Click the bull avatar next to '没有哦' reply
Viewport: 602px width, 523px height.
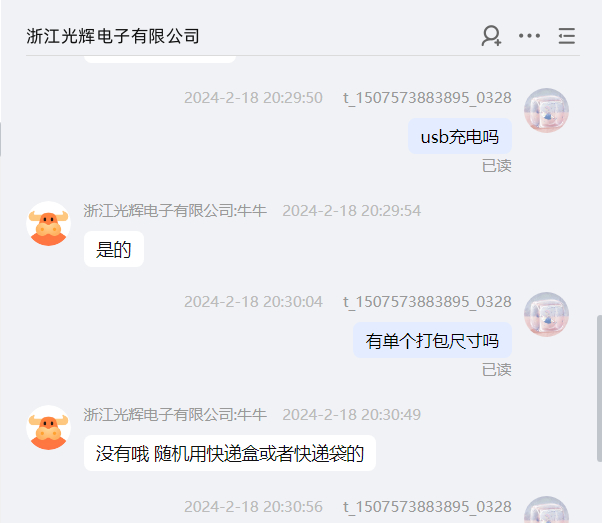point(48,427)
